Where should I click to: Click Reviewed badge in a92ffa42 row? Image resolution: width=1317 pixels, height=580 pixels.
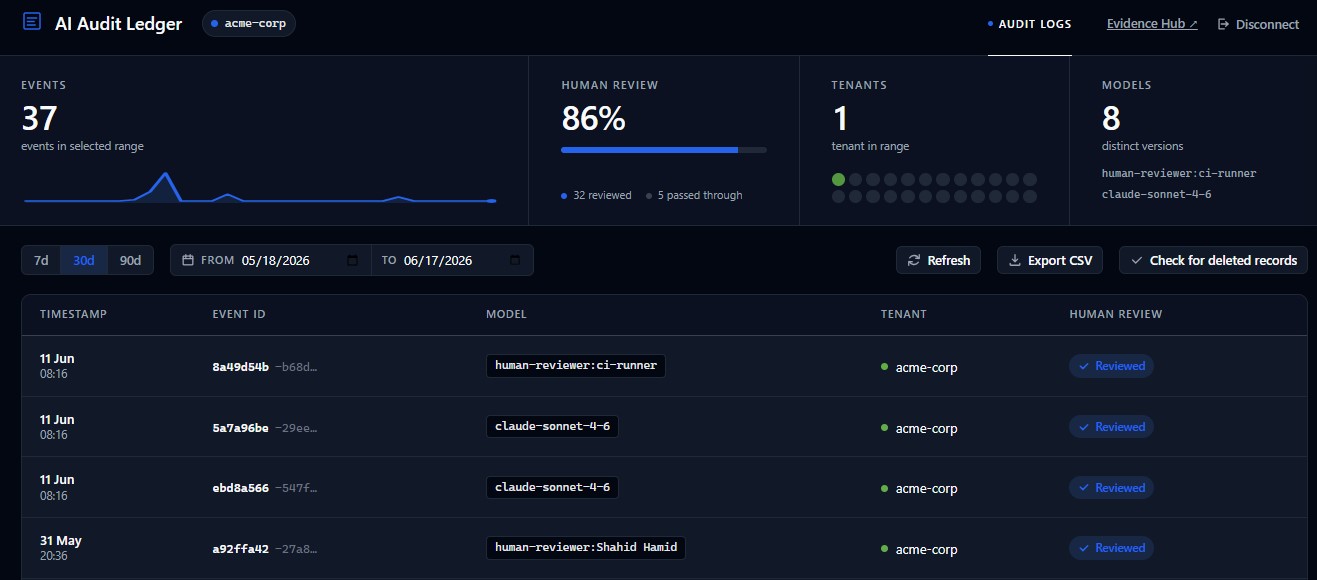pos(1111,548)
